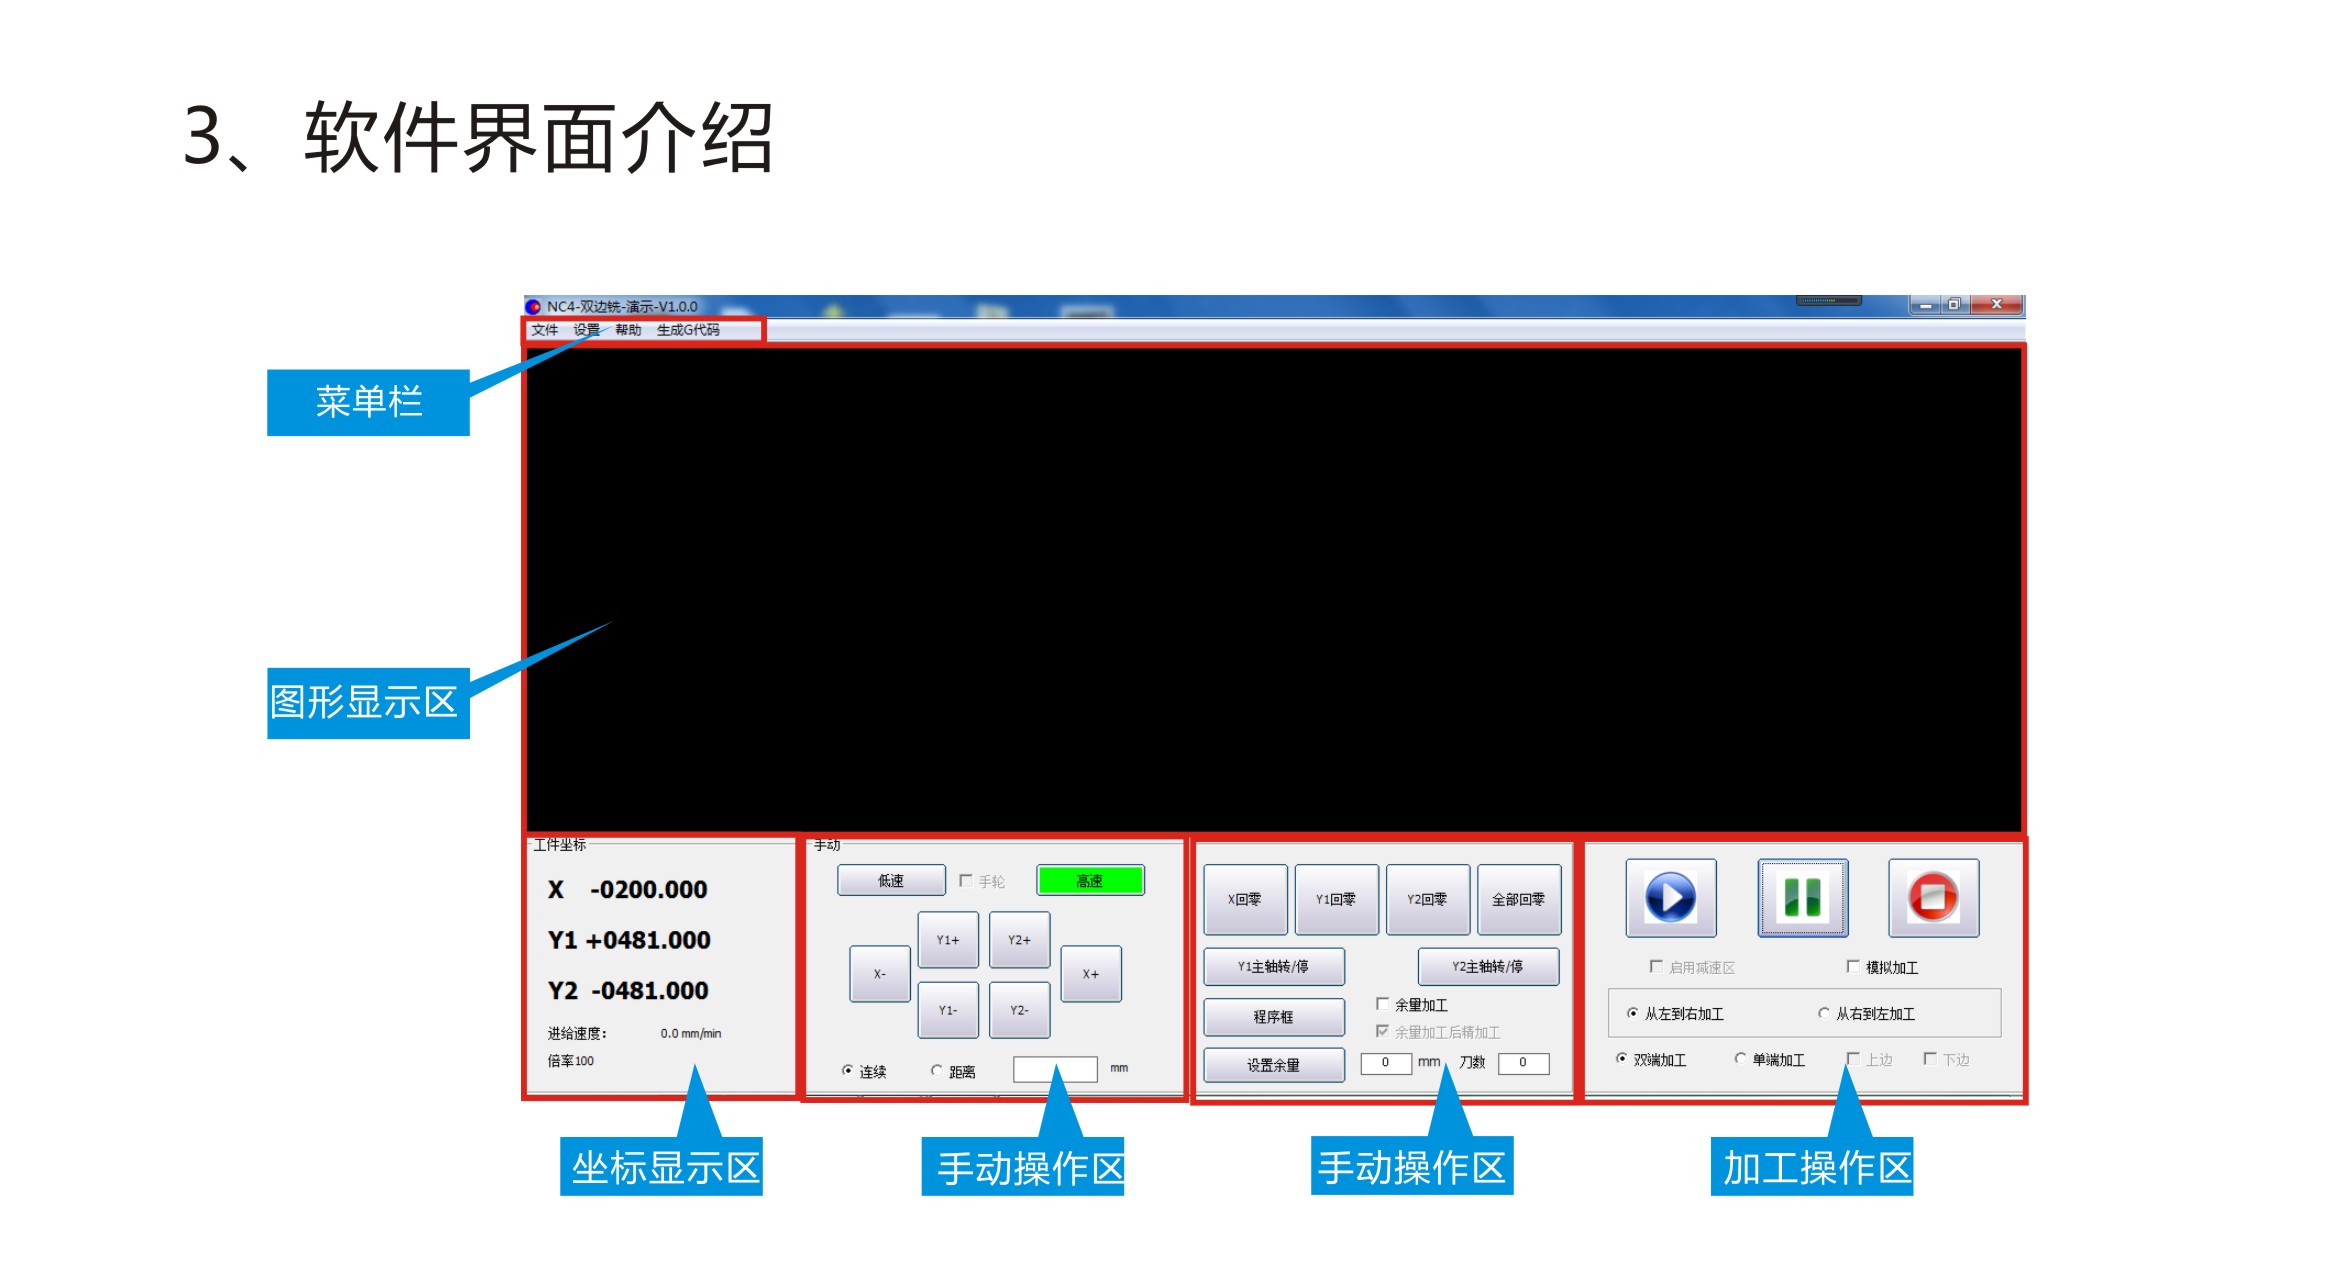
Task: Minimize the NC4 window
Action: click(x=1925, y=304)
